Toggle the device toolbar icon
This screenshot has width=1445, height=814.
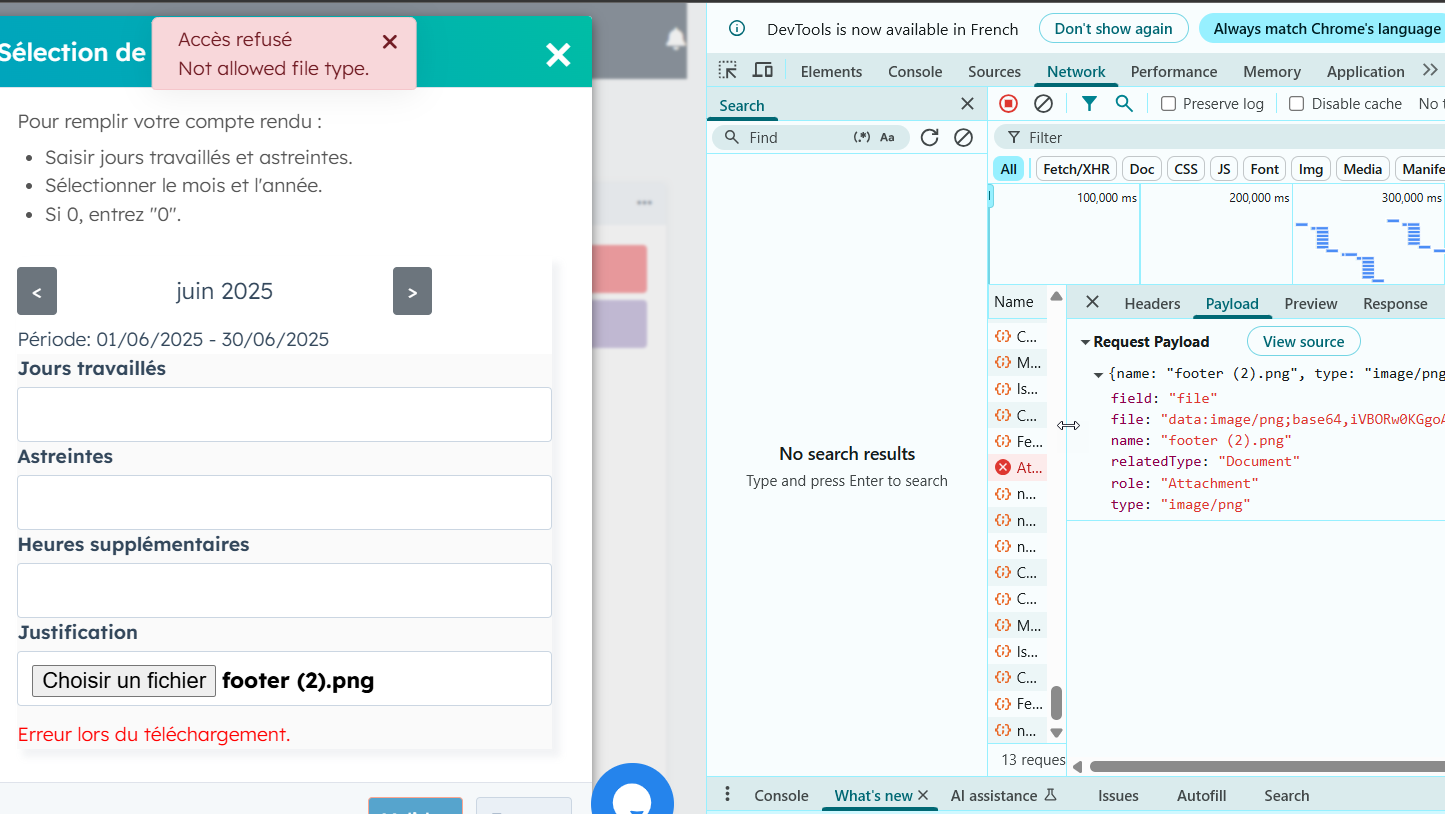(x=763, y=70)
